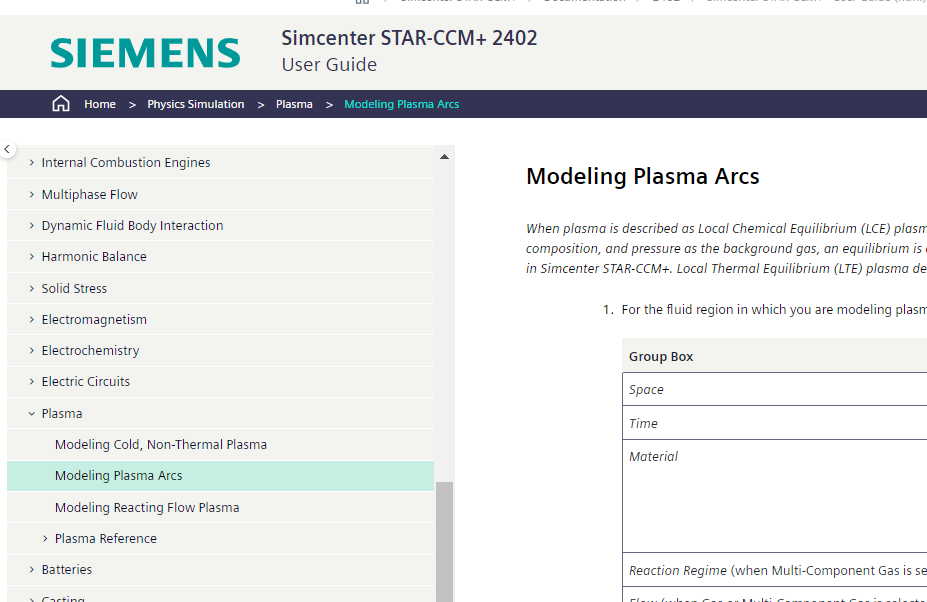Open Modeling Reacting Flow Plasma page
Viewport: 927px width, 602px height.
pyautogui.click(x=147, y=507)
